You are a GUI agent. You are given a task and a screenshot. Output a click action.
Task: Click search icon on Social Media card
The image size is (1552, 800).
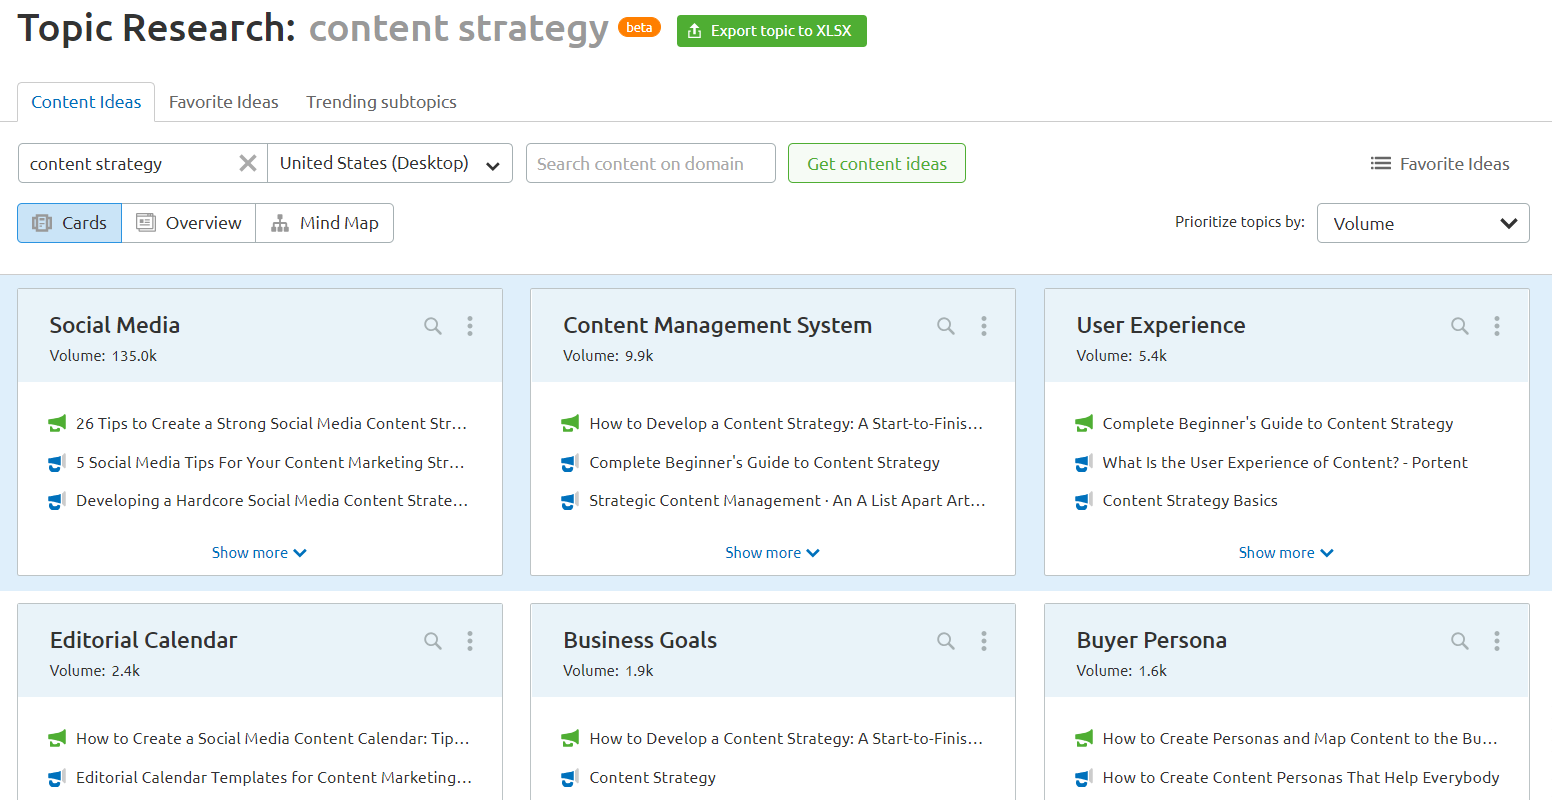point(433,326)
